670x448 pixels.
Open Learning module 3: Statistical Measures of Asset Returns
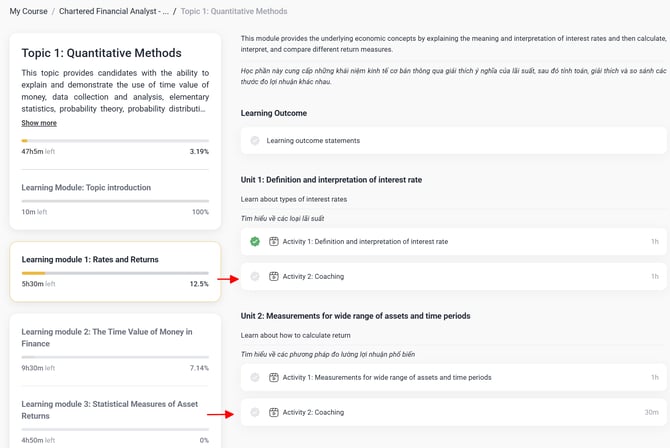point(107,409)
